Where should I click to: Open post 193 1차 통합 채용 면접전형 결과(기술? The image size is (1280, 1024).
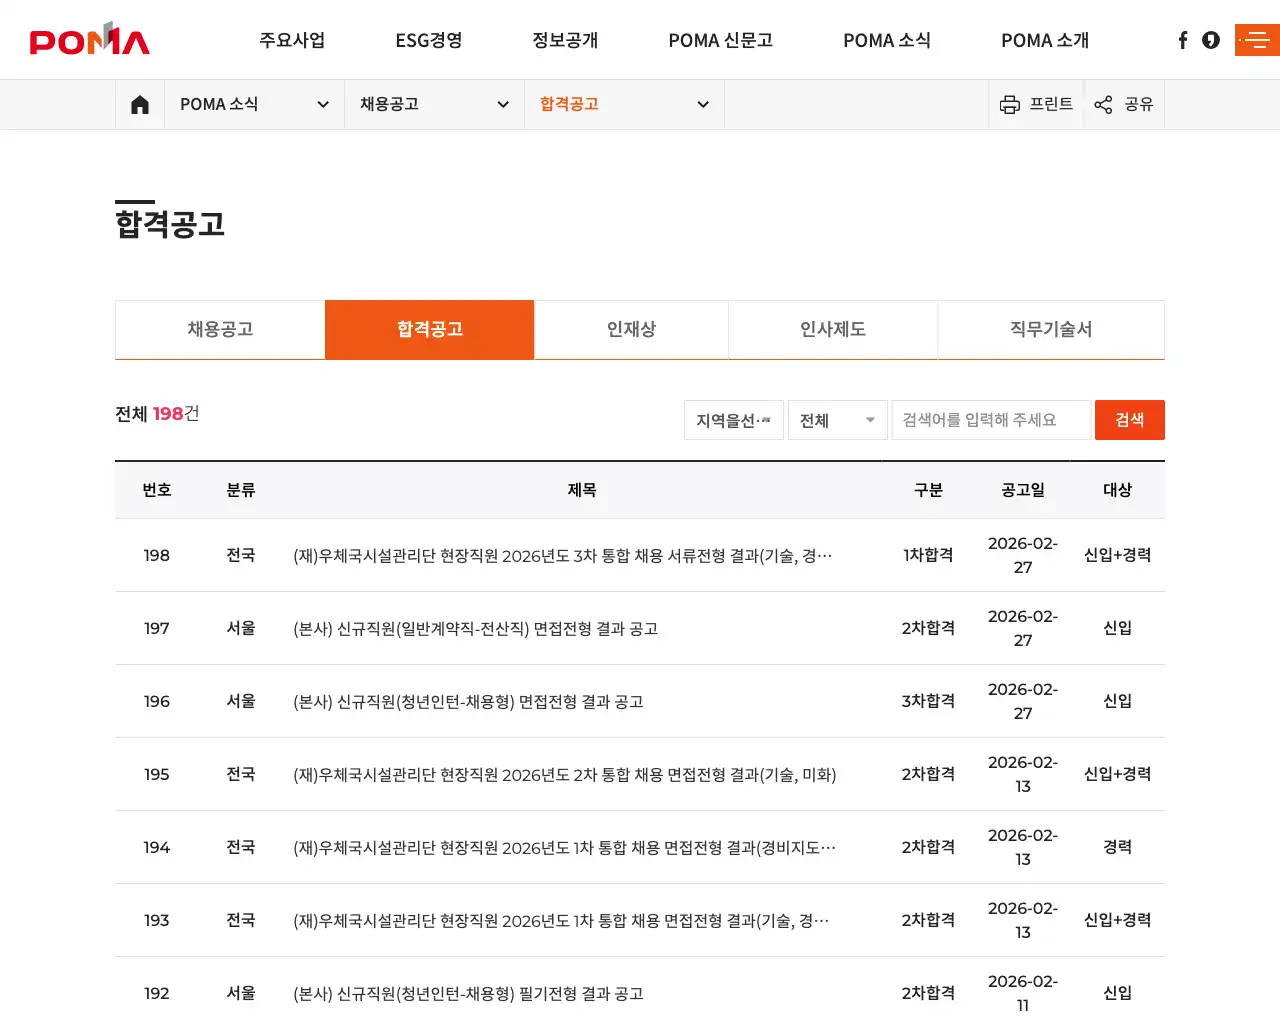pos(561,920)
